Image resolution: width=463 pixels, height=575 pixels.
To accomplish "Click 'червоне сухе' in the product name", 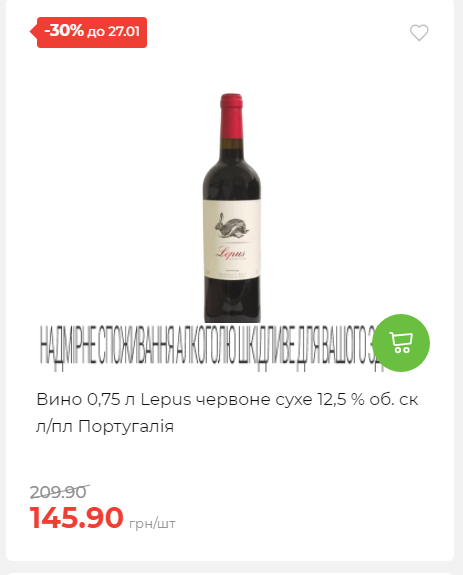I will pyautogui.click(x=254, y=399).
